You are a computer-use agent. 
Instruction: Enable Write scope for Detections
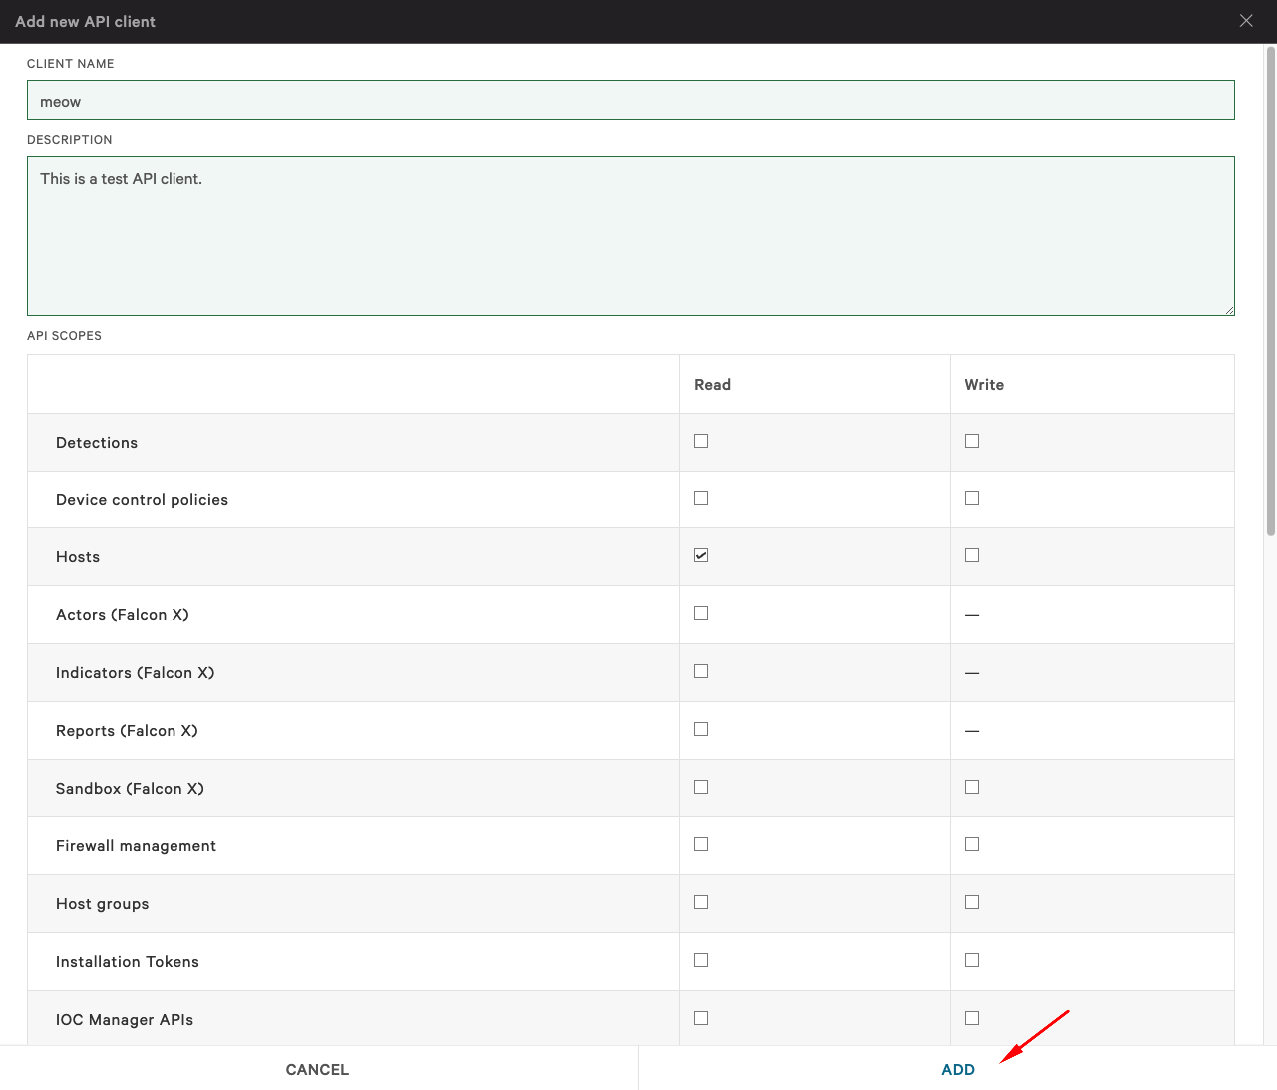972,441
